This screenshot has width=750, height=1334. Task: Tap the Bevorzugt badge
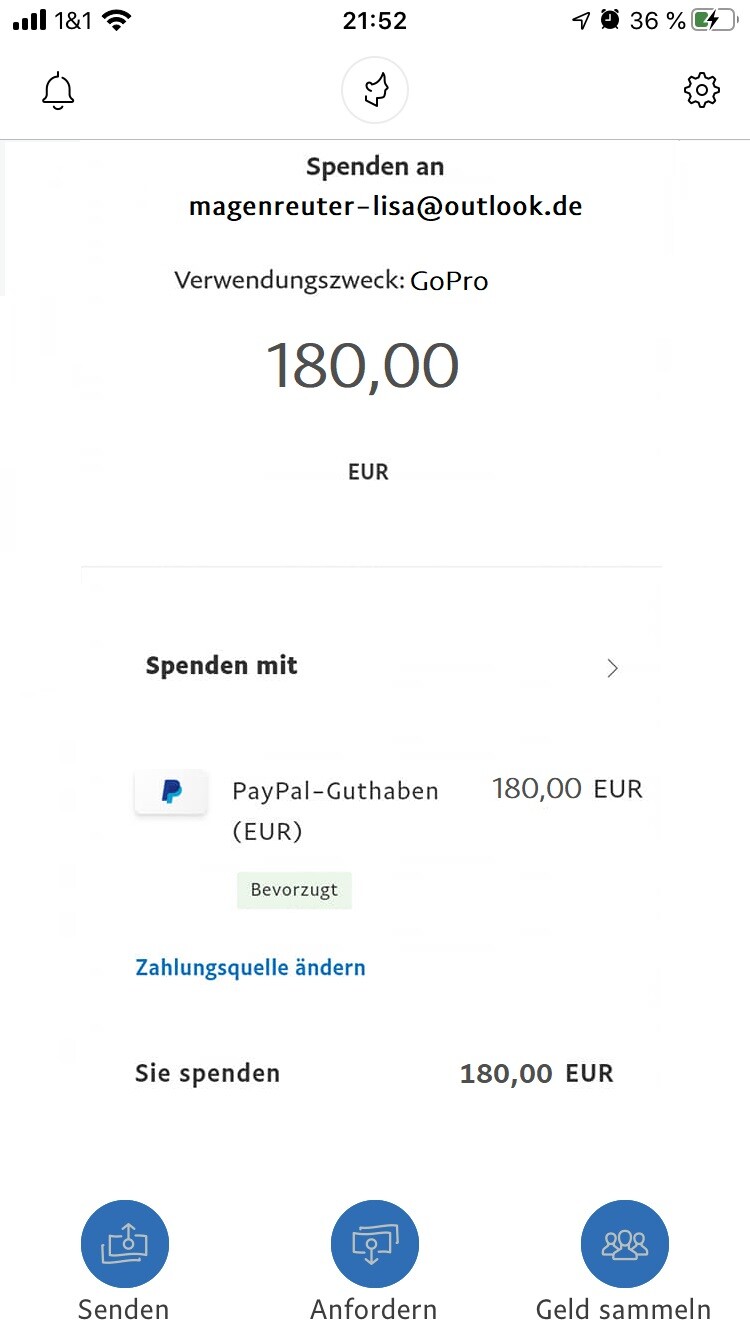(x=294, y=890)
